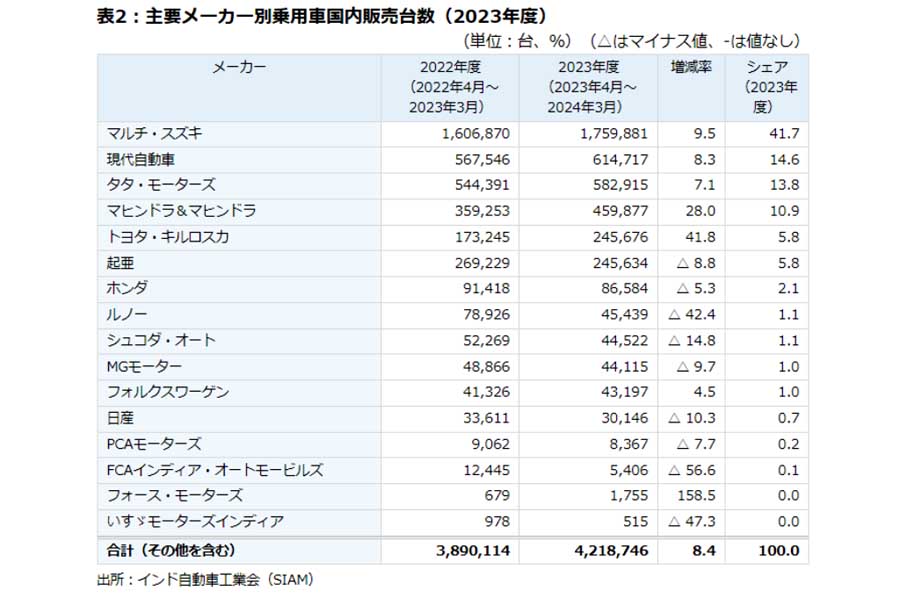Select the value 245,676
900x599 pixels.
pos(620,237)
